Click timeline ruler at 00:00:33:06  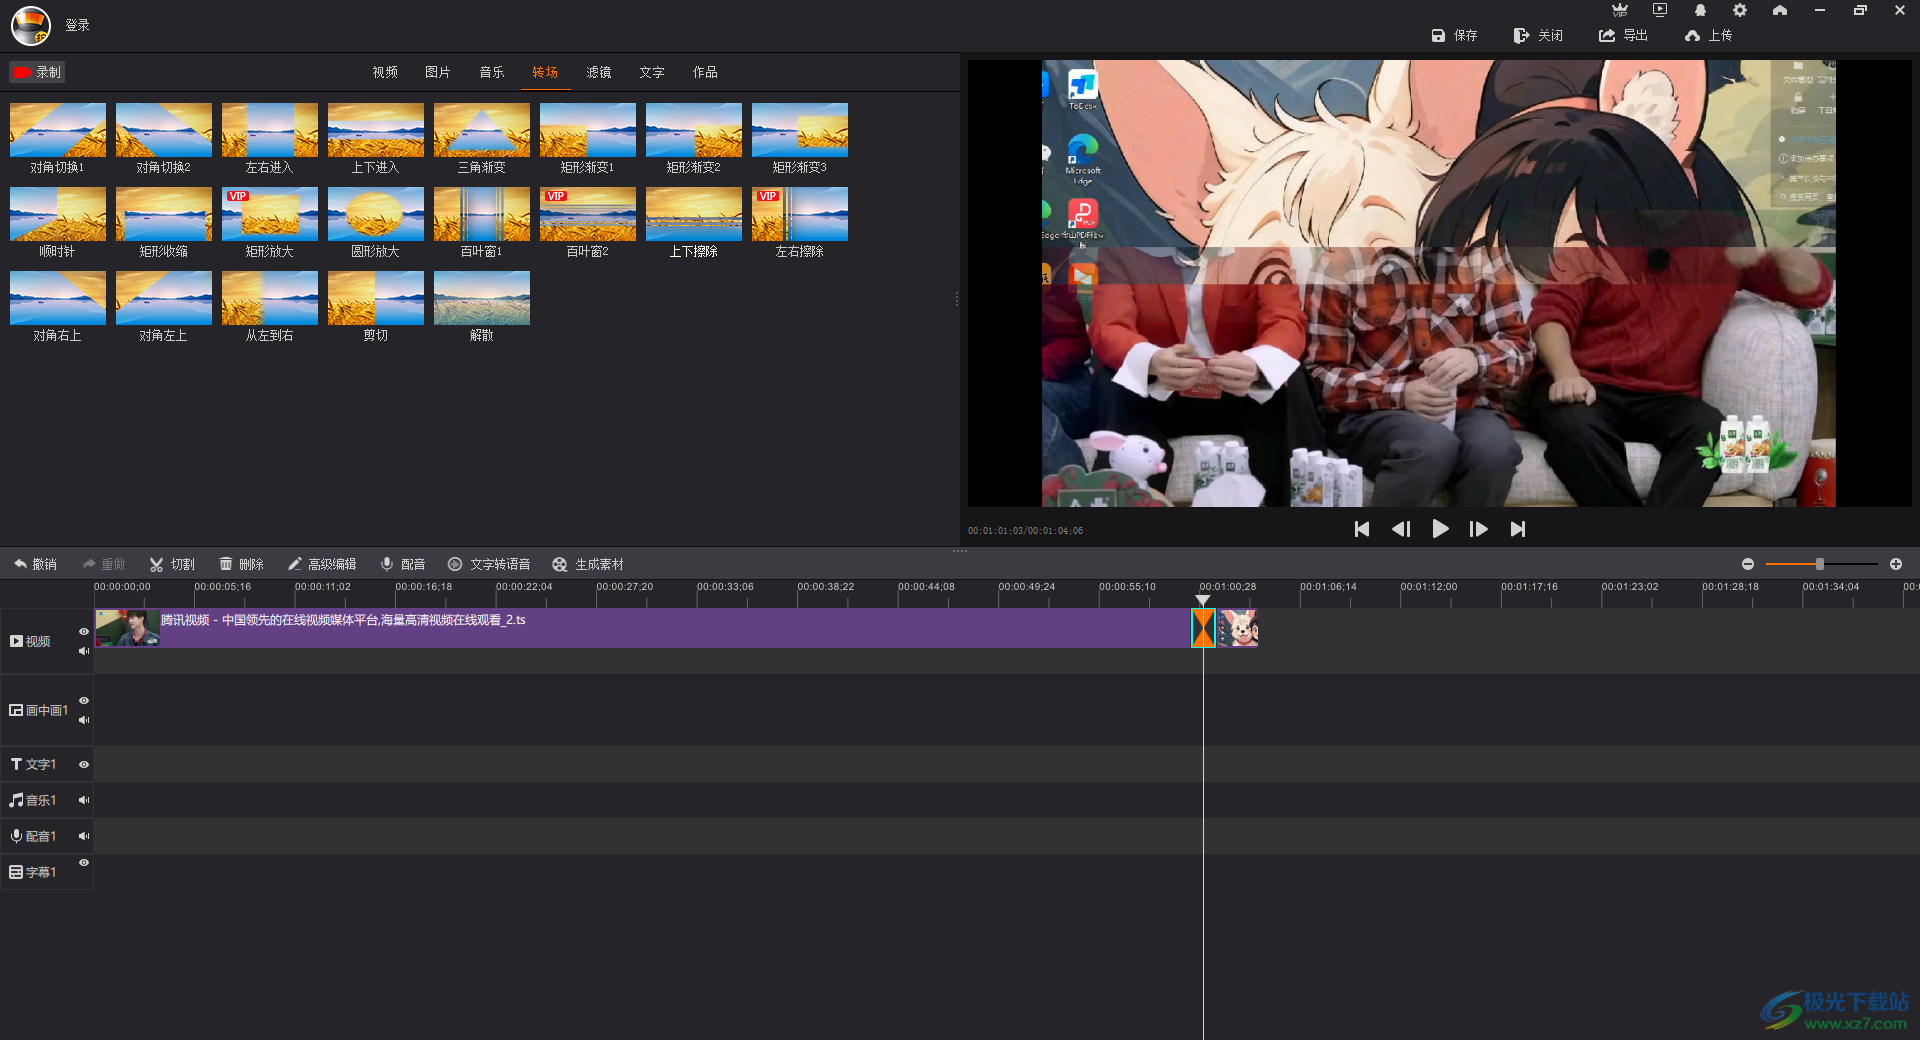point(725,587)
